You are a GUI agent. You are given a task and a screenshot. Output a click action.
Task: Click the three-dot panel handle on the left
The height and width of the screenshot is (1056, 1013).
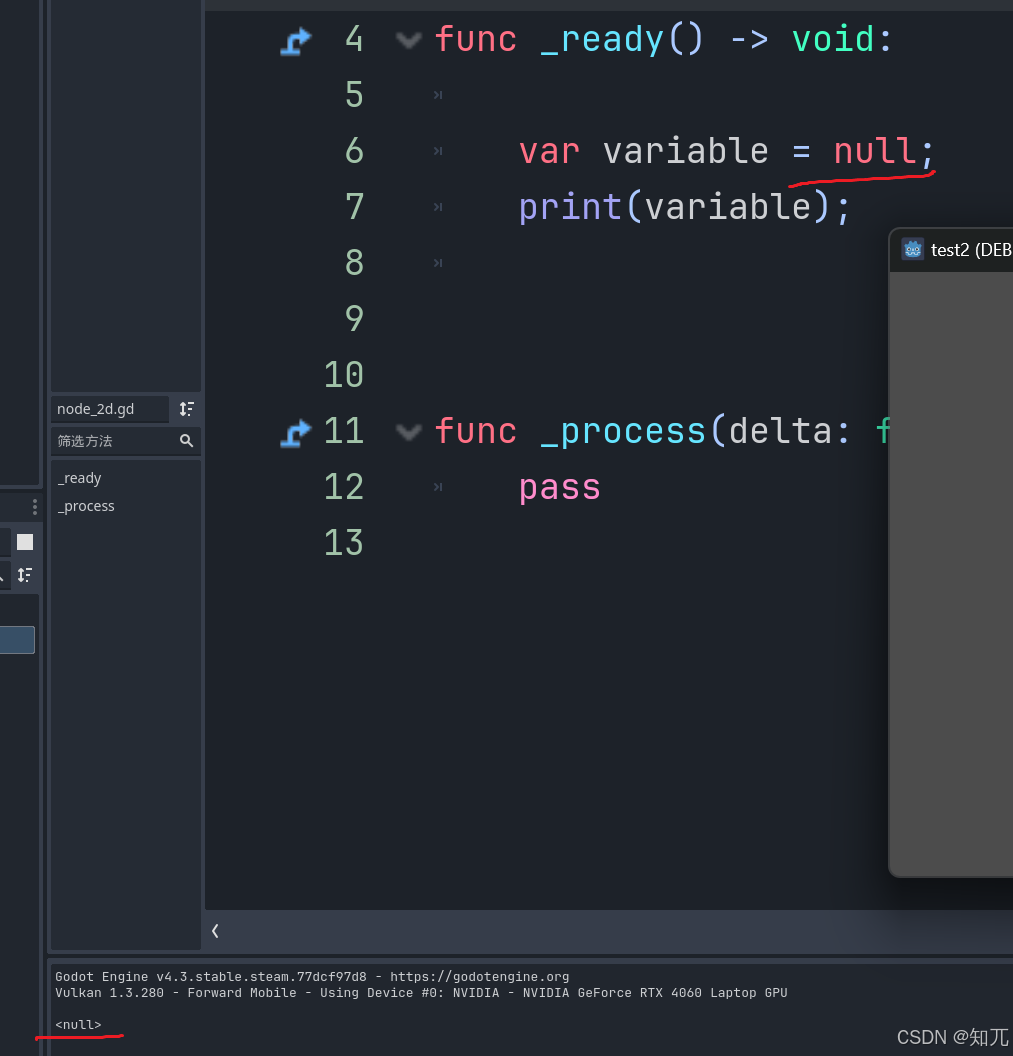coord(36,506)
